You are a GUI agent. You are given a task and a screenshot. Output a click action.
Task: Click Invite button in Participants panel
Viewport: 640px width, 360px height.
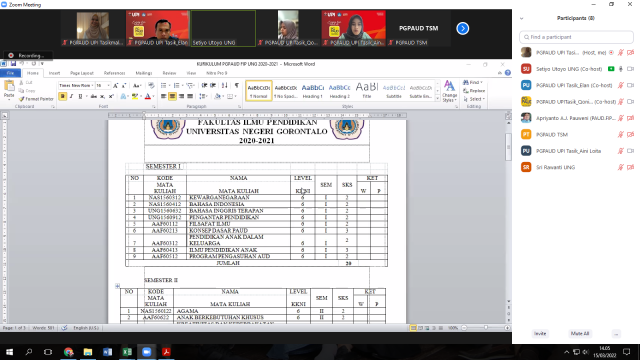point(540,333)
